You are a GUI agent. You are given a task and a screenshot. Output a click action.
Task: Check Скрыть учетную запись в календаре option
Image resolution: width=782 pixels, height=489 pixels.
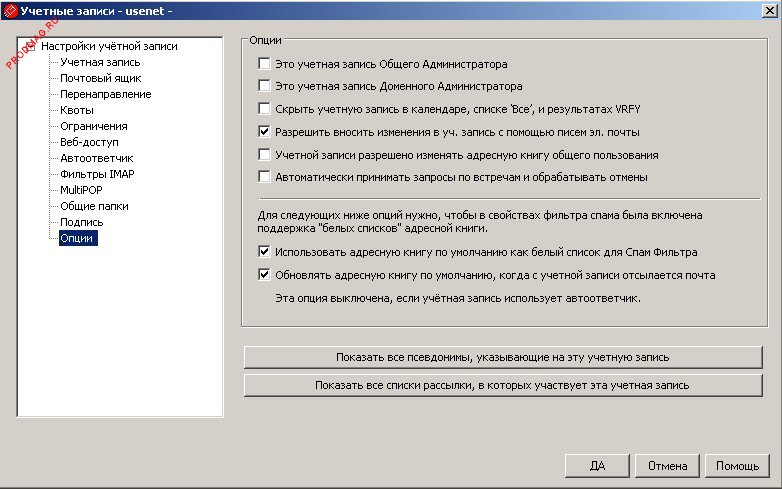(x=264, y=109)
